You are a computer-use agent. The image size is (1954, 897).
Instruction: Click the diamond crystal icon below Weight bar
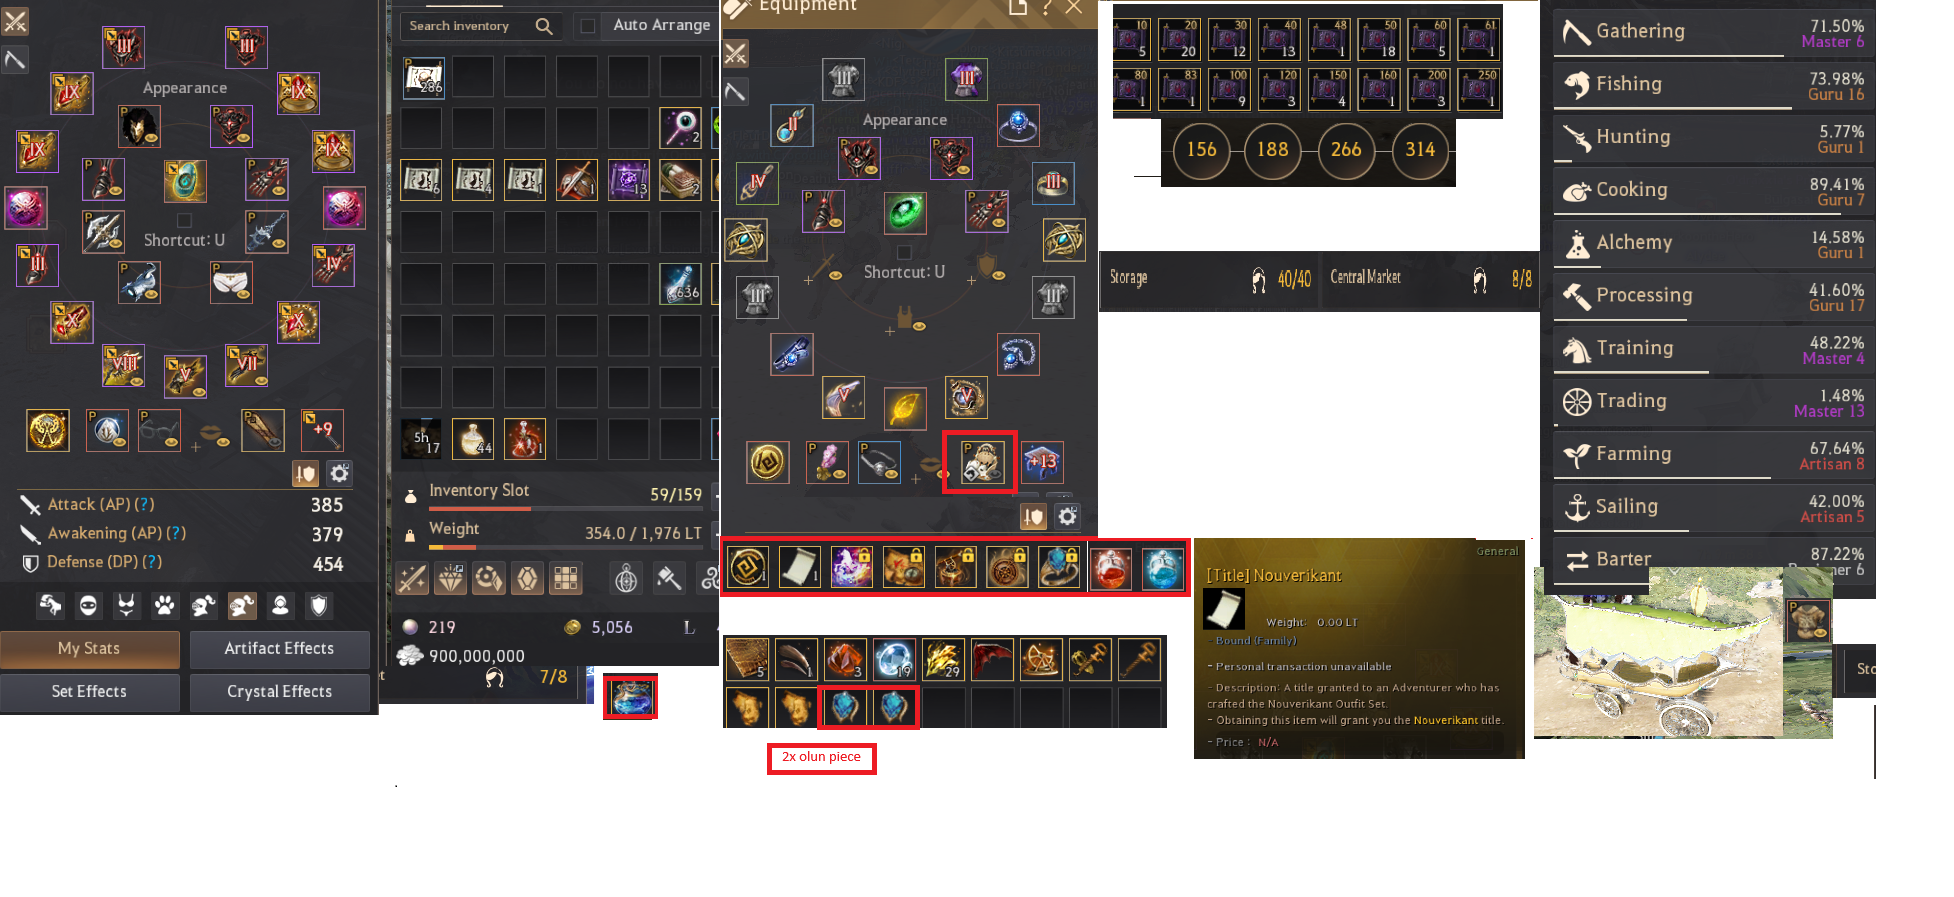click(x=450, y=578)
